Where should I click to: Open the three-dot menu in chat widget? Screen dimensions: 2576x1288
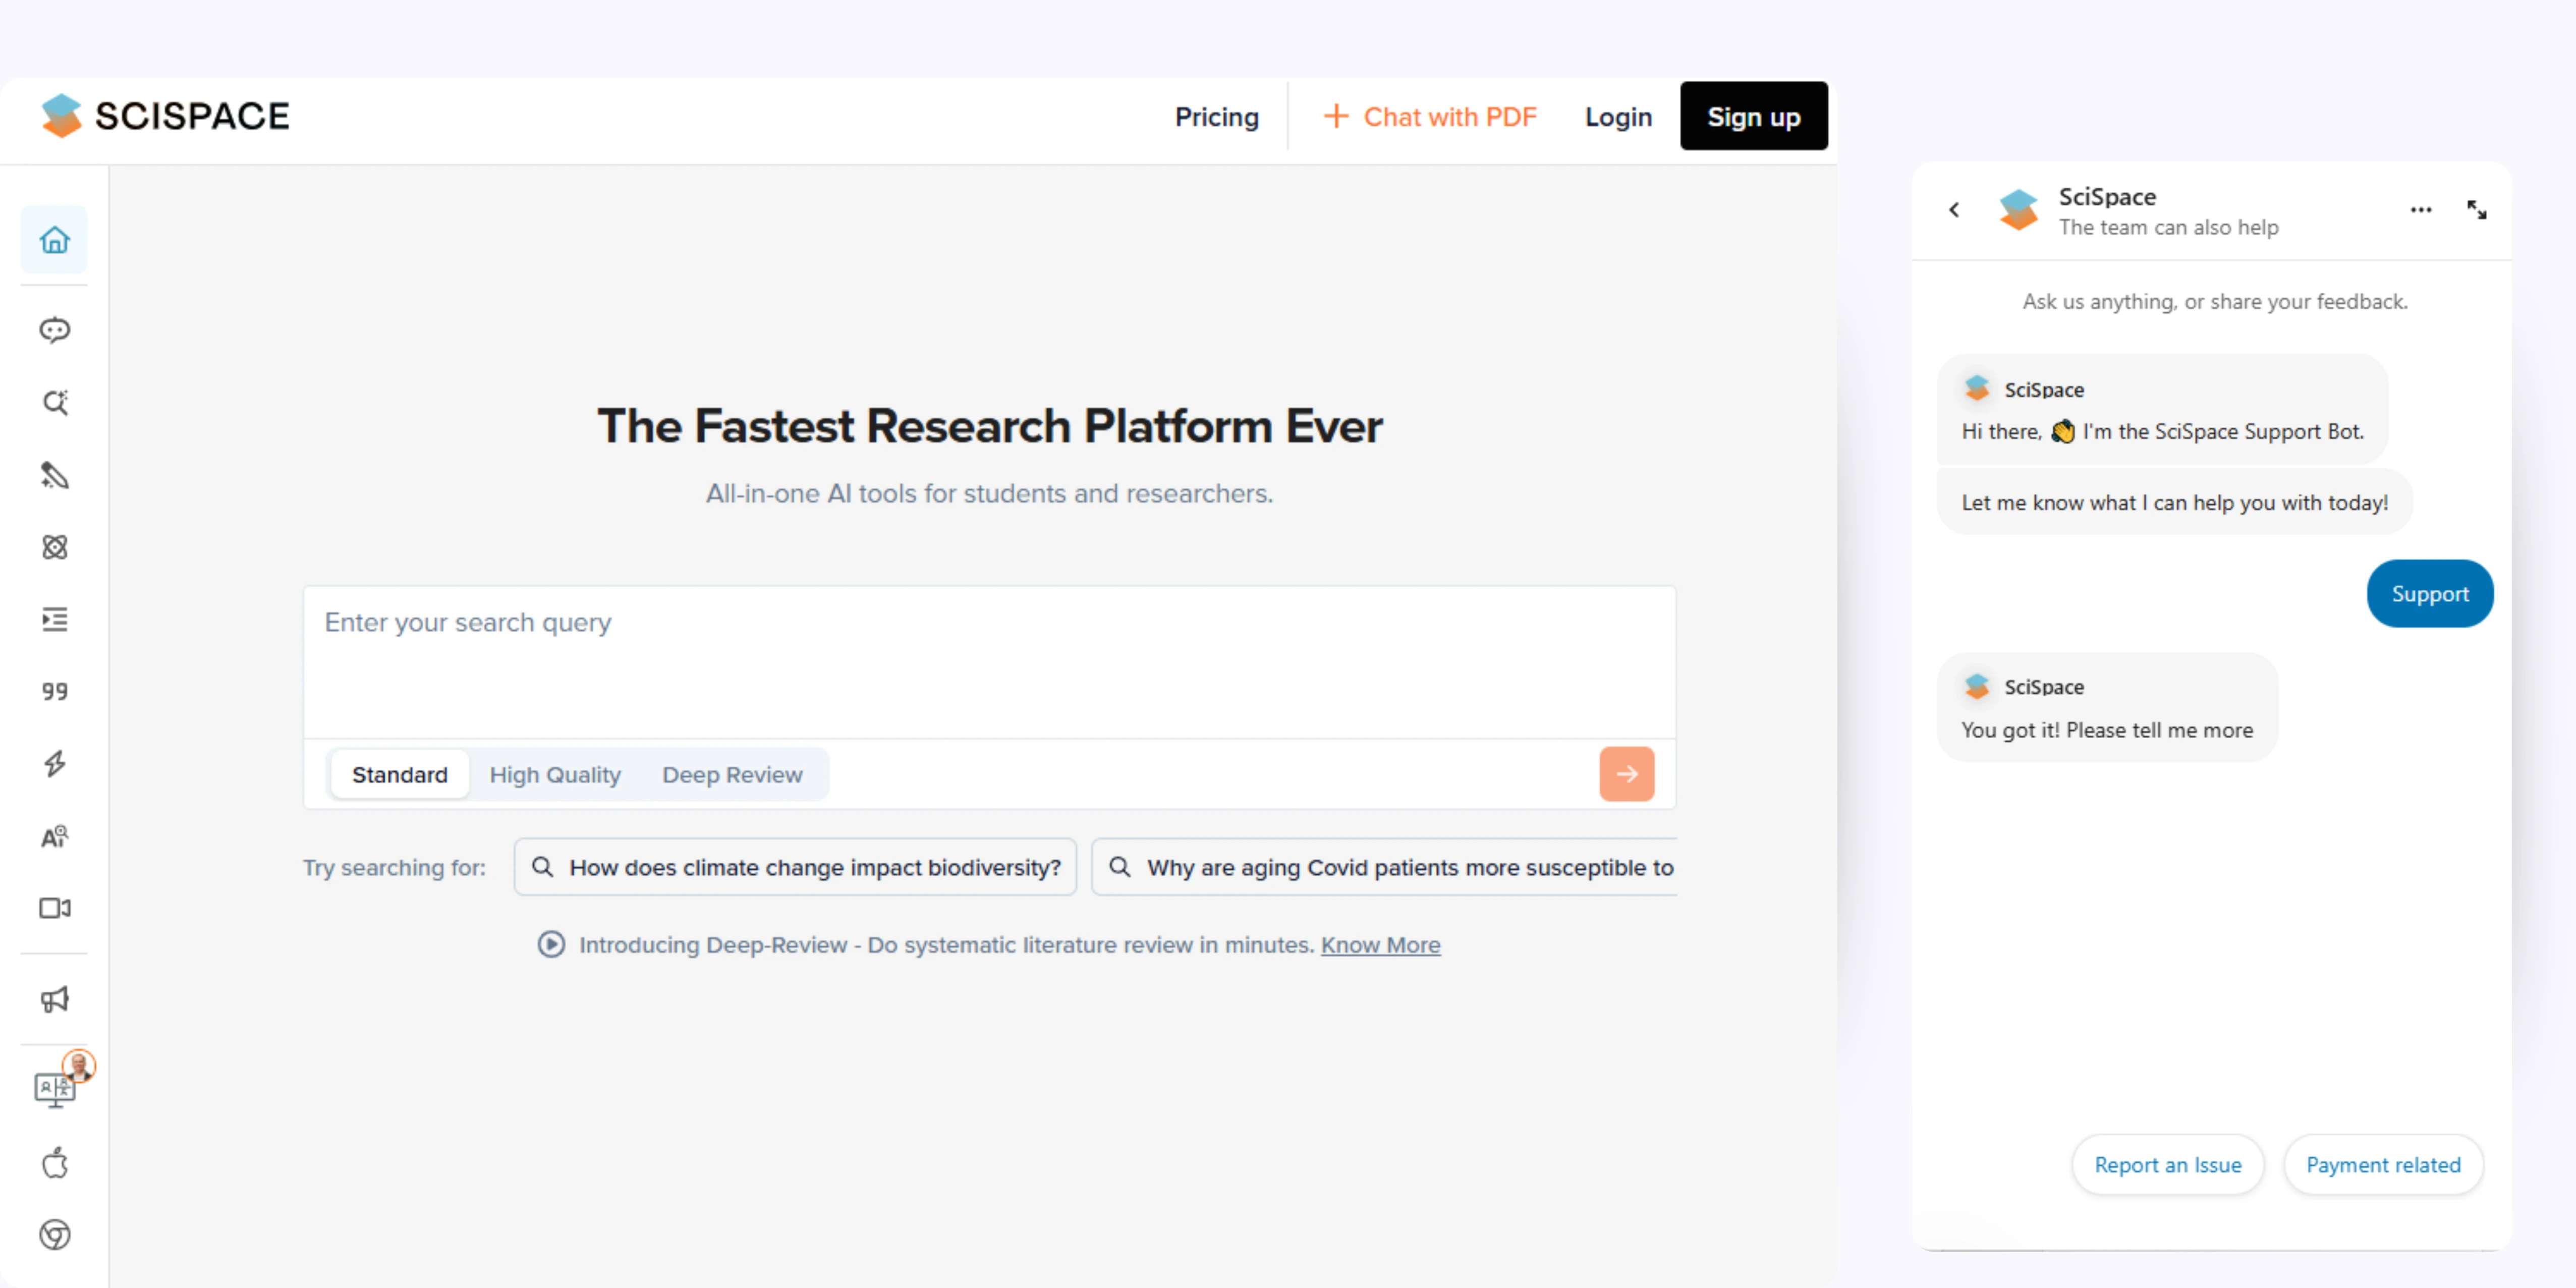point(2421,210)
